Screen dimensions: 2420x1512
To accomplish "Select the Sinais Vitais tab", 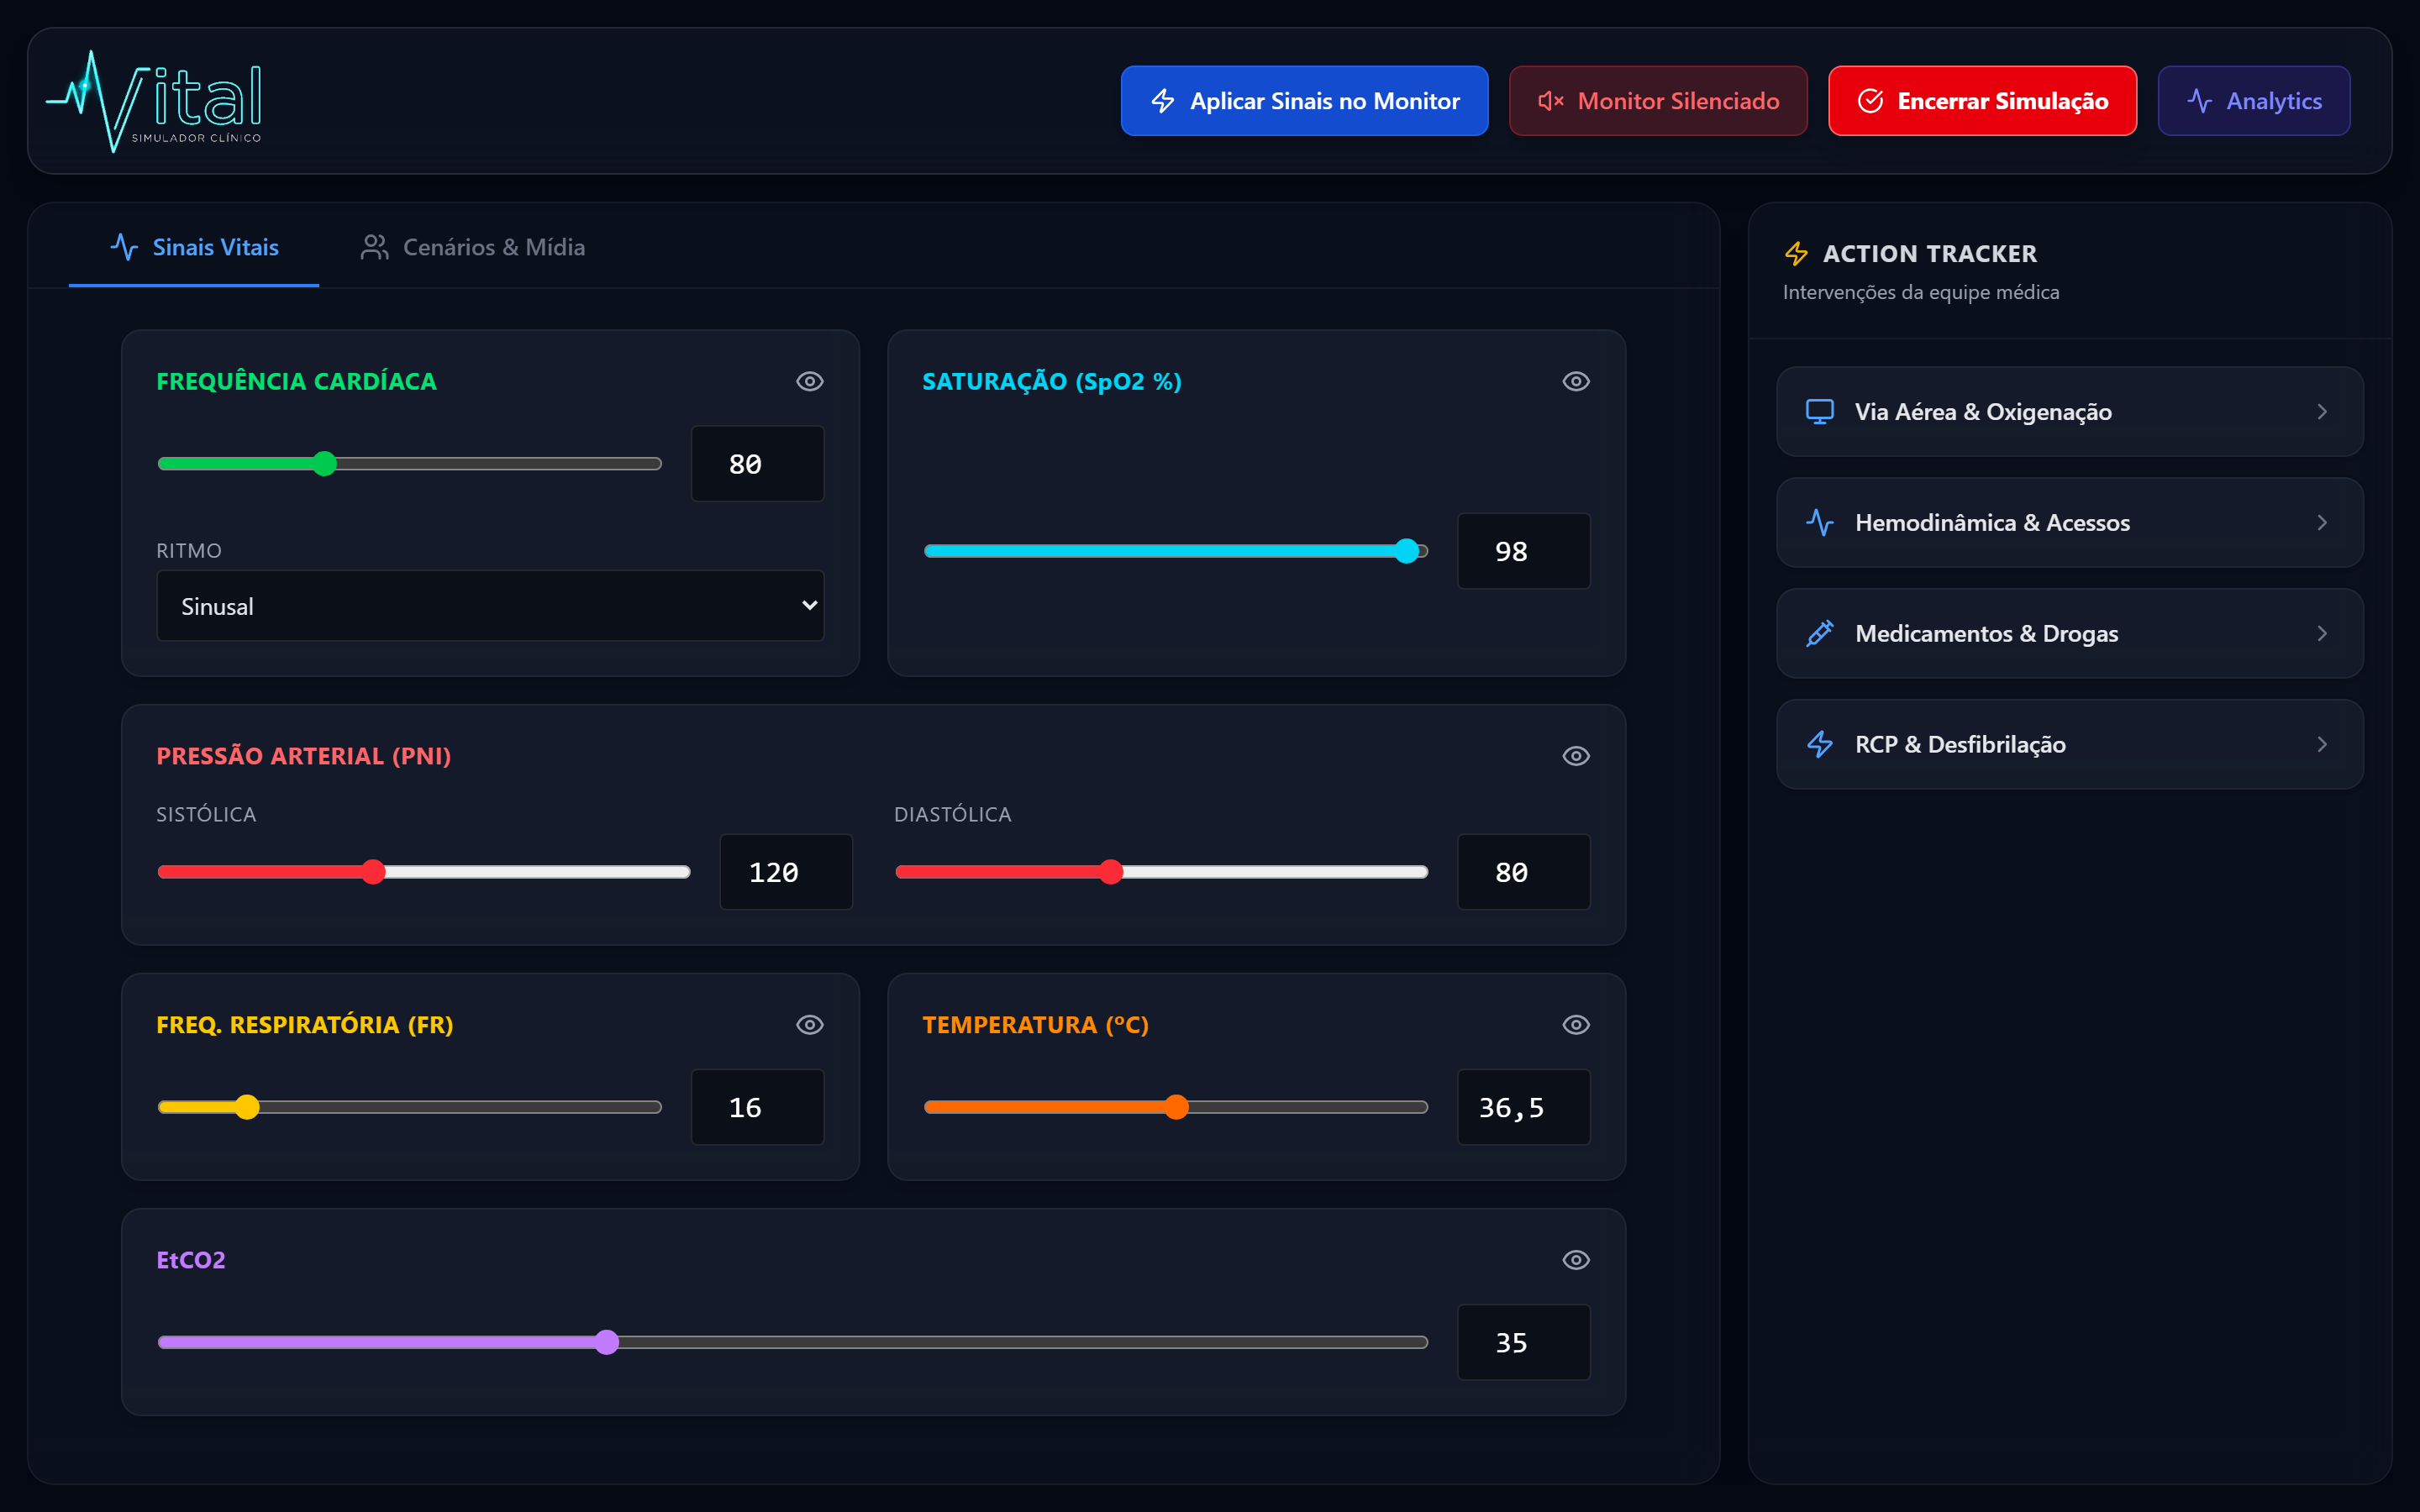I will [194, 248].
